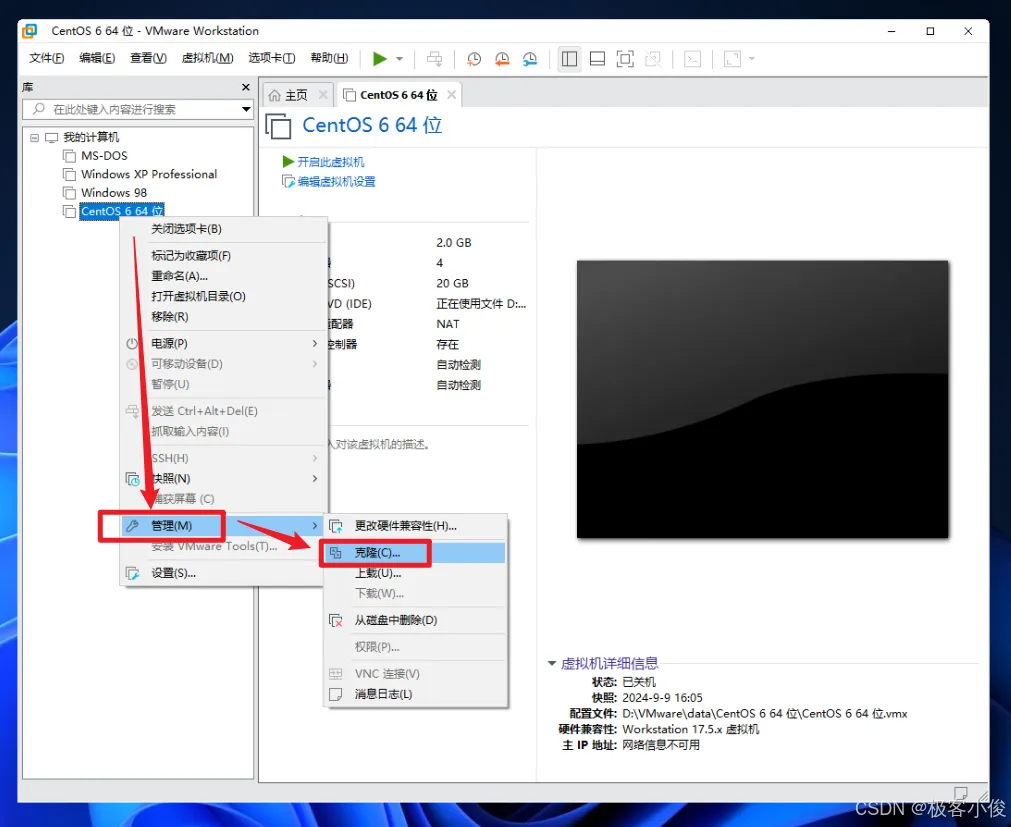Open the snapshot manager toolbar icon

tap(529, 59)
